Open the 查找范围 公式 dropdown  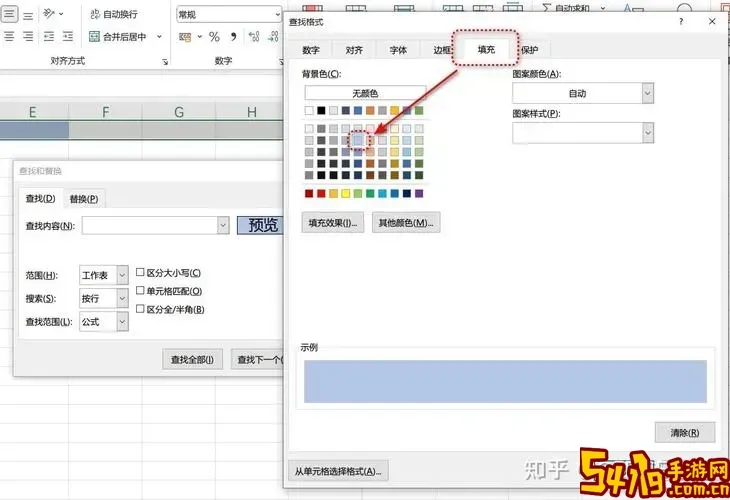(122, 322)
